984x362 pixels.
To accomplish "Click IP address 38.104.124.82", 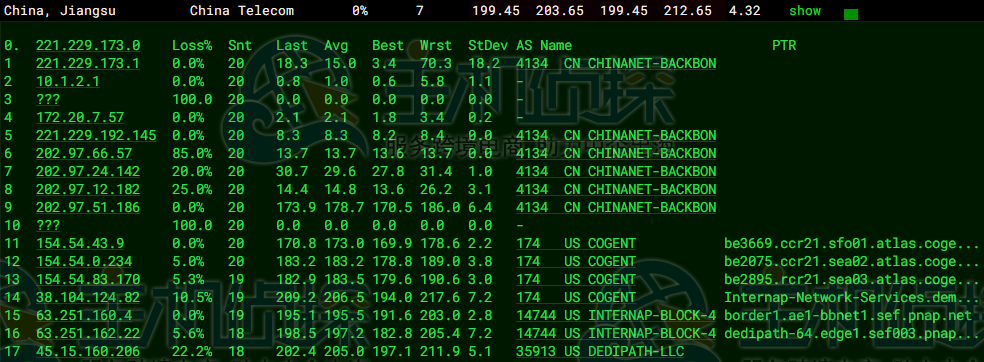I will [x=88, y=297].
